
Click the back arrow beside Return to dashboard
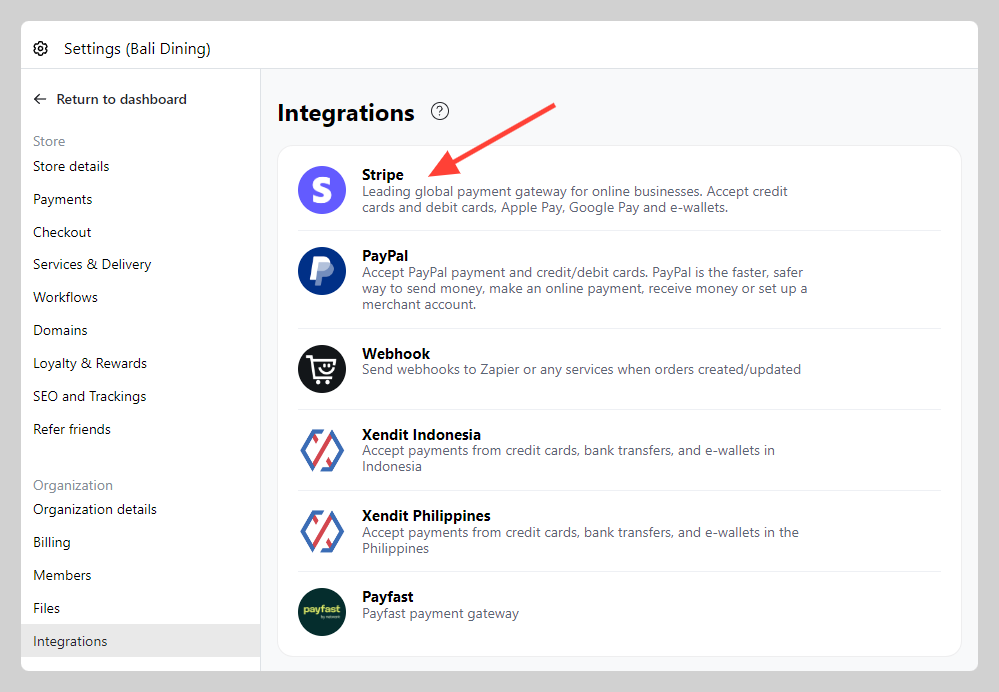click(40, 99)
